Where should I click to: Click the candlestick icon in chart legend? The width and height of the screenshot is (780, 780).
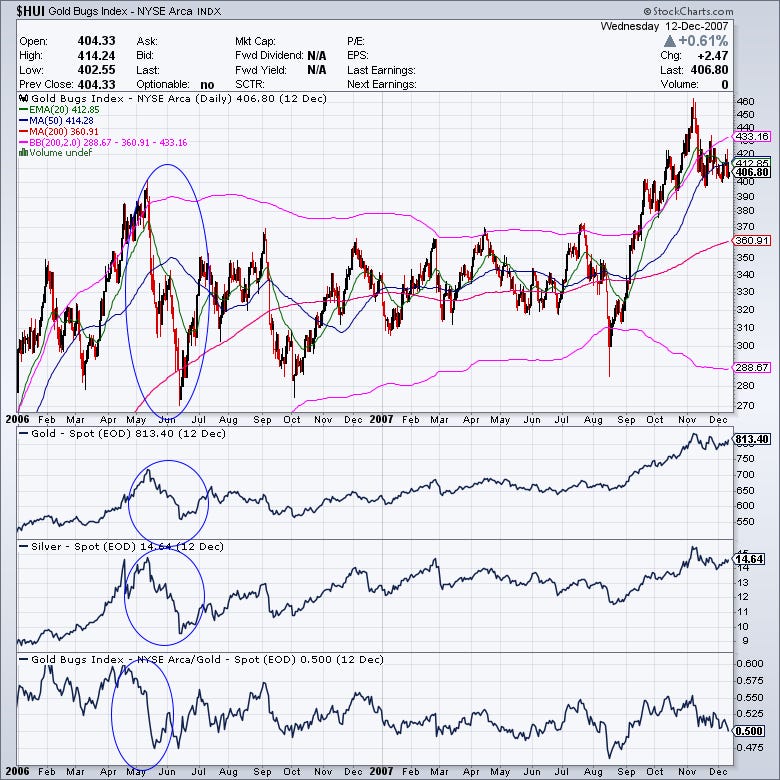click(x=23, y=98)
